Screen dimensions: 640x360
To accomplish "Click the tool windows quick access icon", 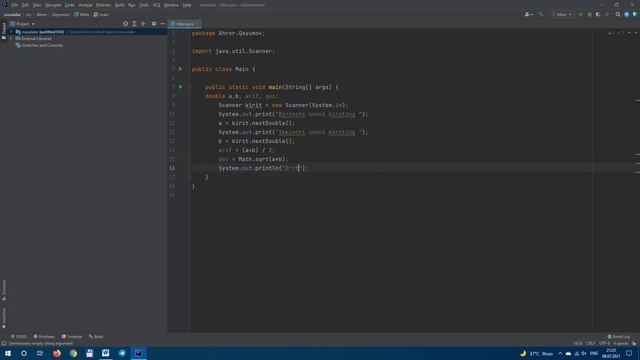I will pyautogui.click(x=4, y=344).
